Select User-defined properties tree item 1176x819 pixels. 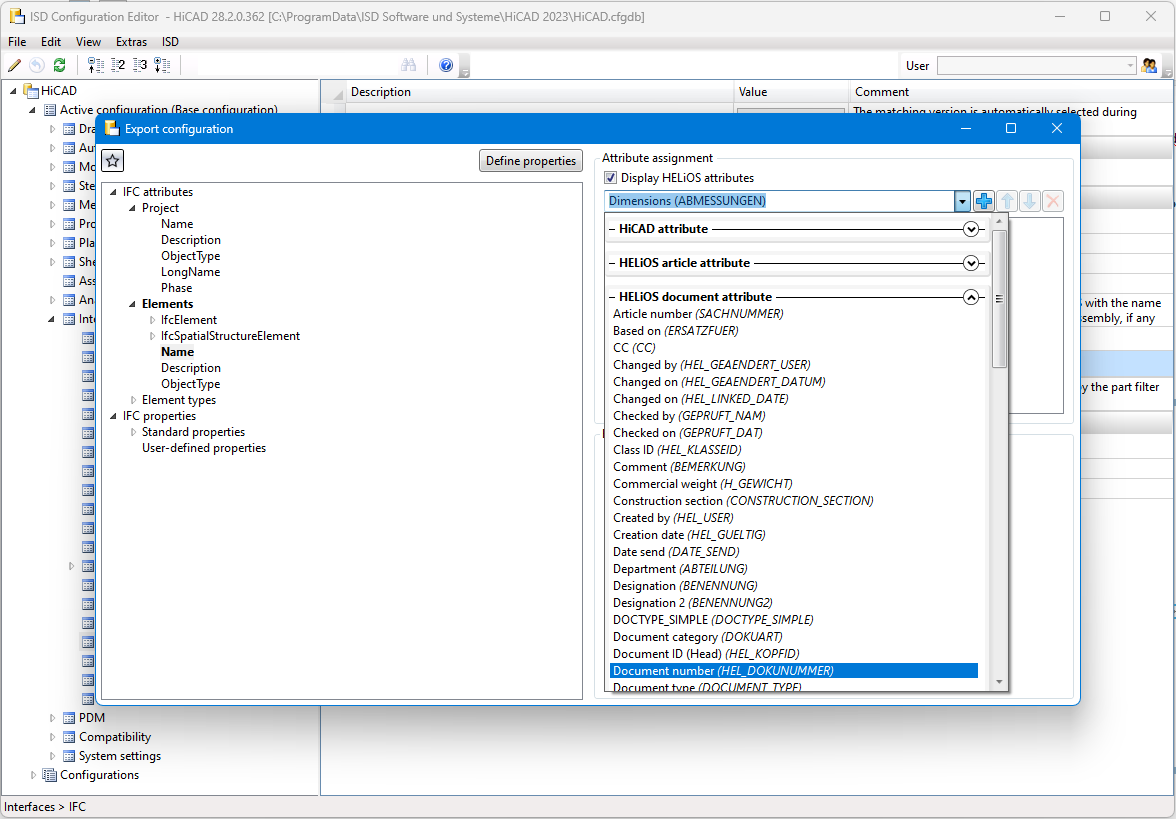[204, 448]
